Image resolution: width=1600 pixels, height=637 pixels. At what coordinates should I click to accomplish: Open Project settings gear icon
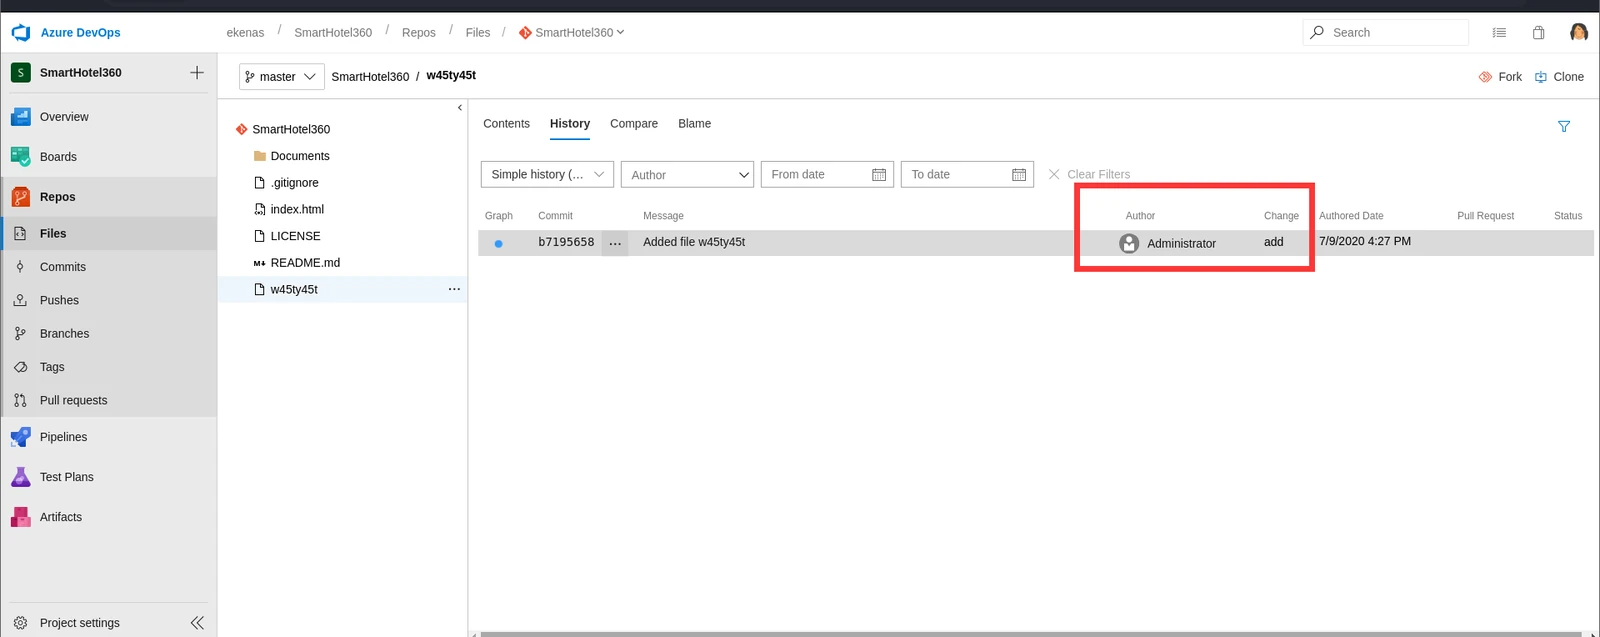20,623
